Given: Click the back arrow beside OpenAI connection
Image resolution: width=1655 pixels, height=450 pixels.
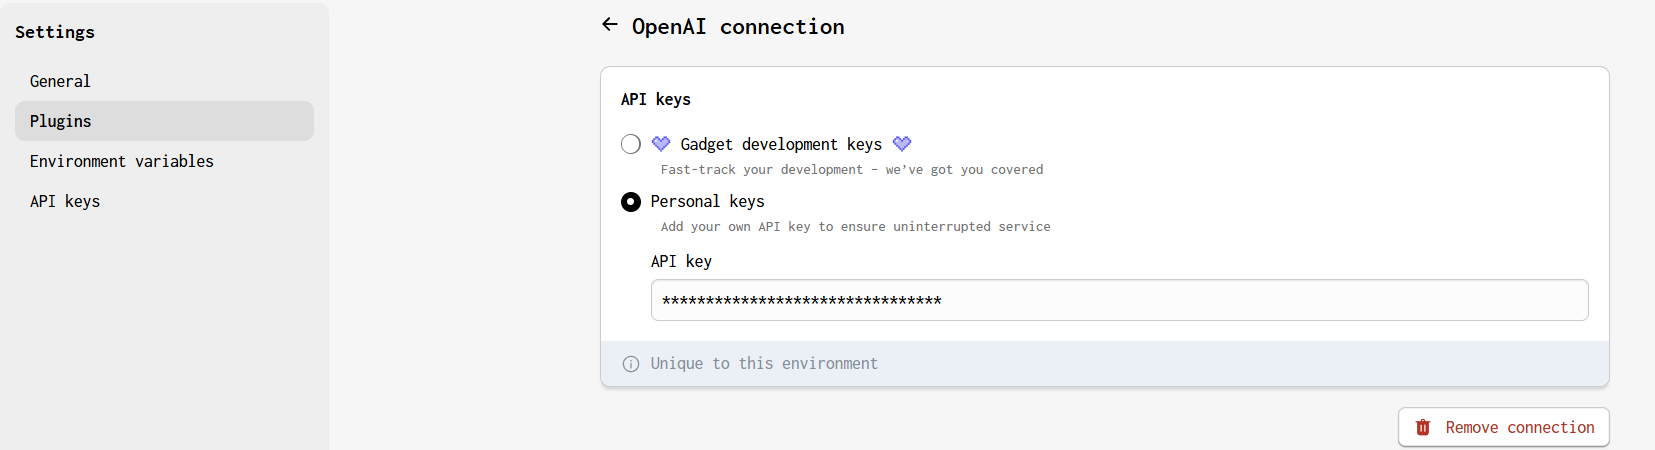Looking at the screenshot, I should tap(610, 25).
